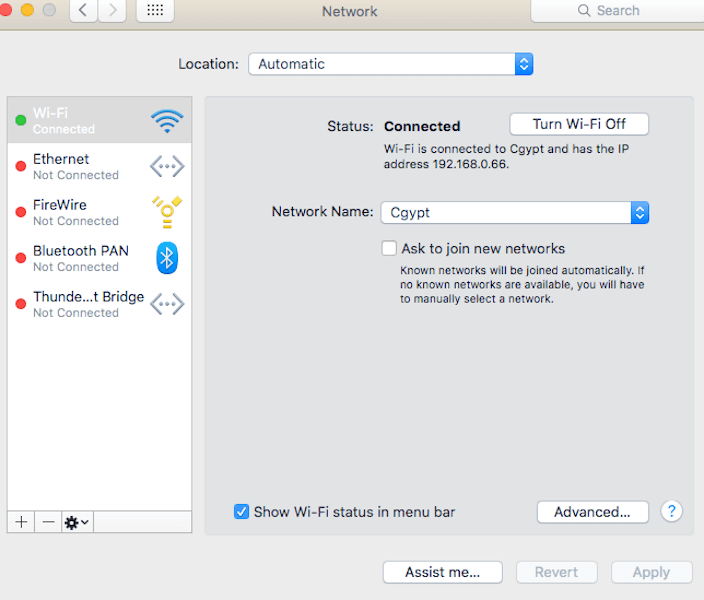
Task: Click the Ethernet arrows icon
Action: click(167, 167)
